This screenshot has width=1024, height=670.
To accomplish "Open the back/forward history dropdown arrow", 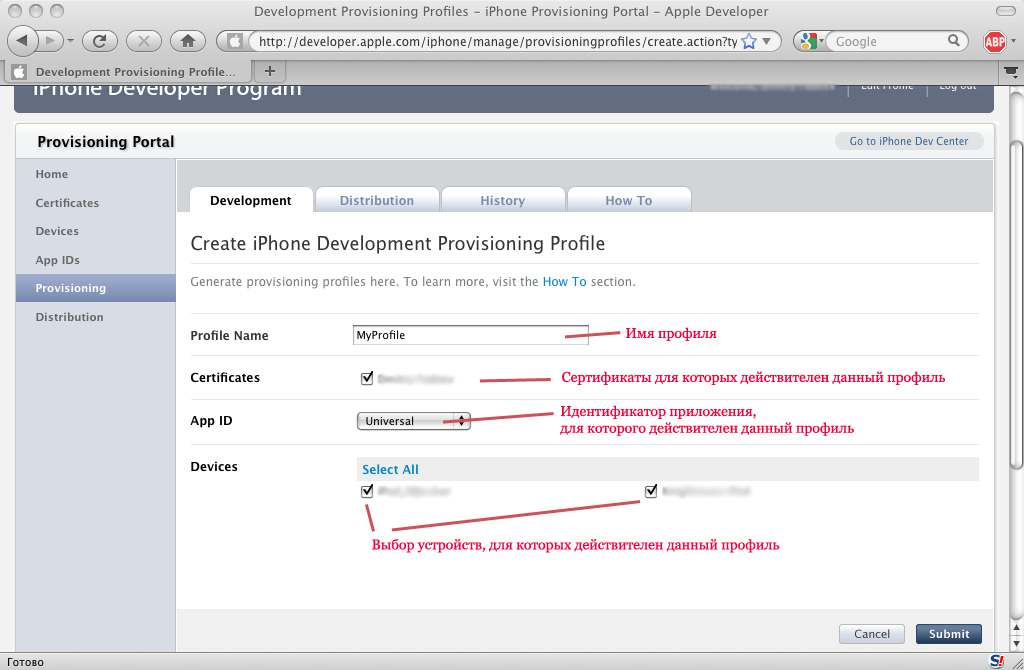I will [71, 41].
